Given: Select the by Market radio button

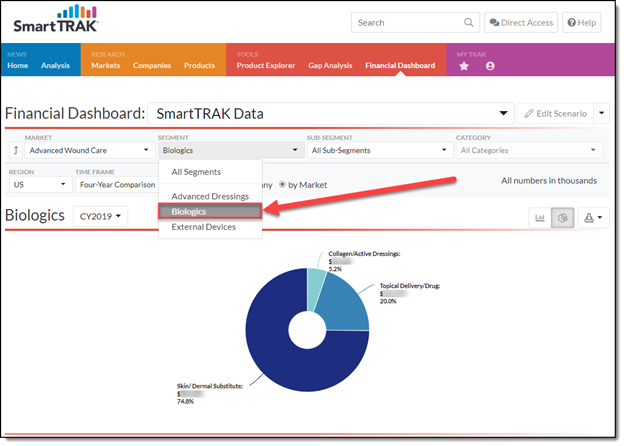Looking at the screenshot, I should [x=282, y=185].
